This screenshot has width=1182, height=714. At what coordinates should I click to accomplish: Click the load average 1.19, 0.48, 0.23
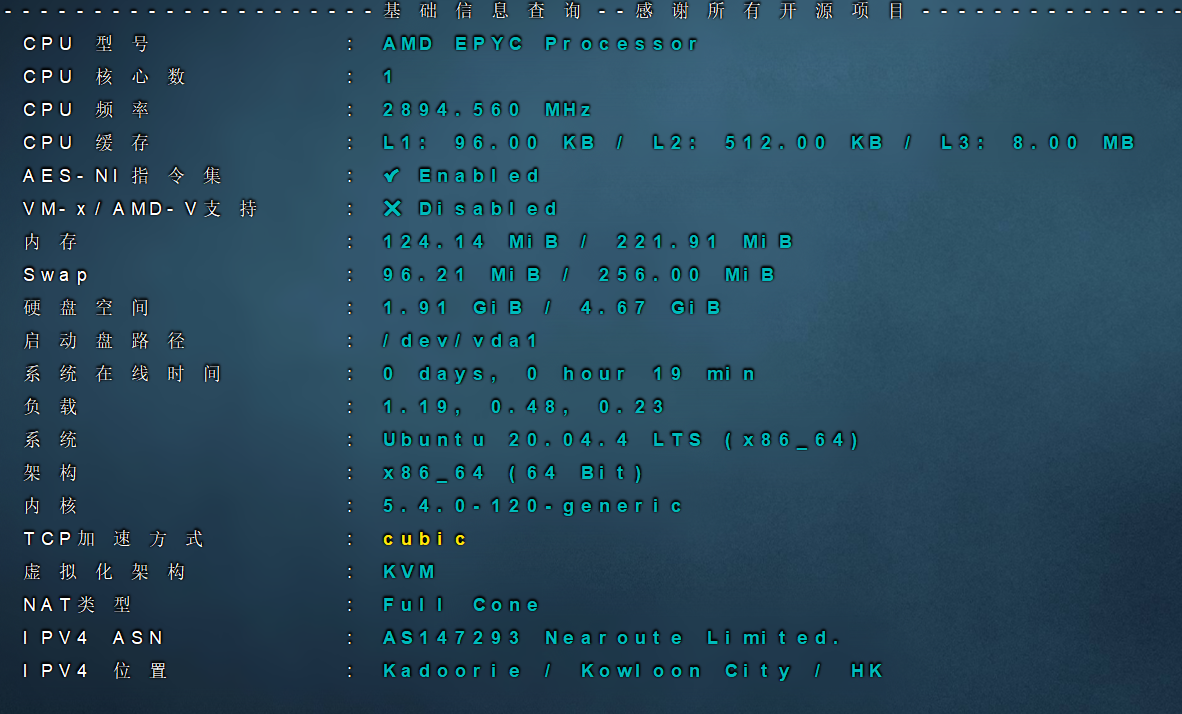pyautogui.click(x=524, y=407)
